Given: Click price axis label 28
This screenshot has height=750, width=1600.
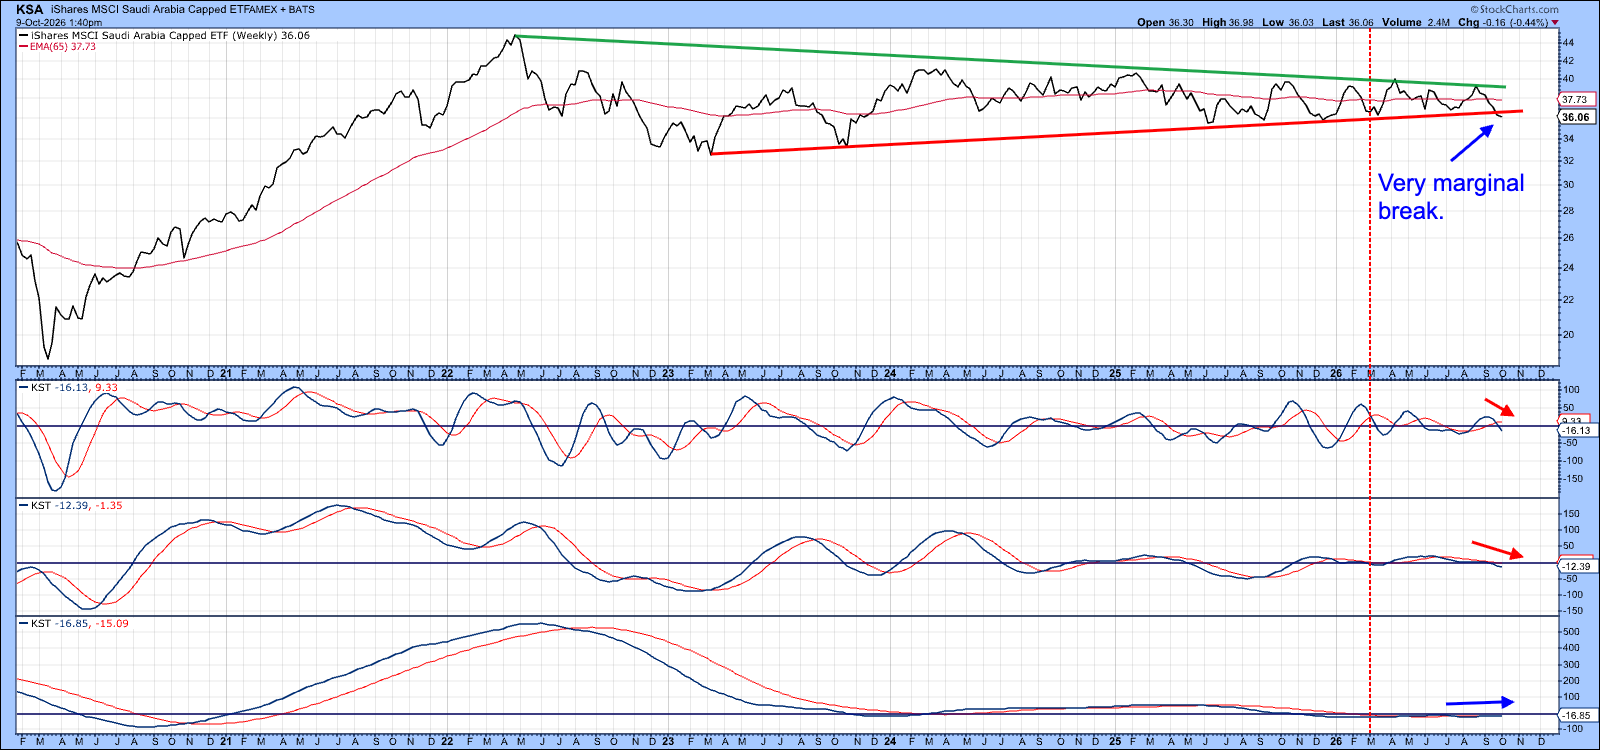Looking at the screenshot, I should click(1568, 210).
